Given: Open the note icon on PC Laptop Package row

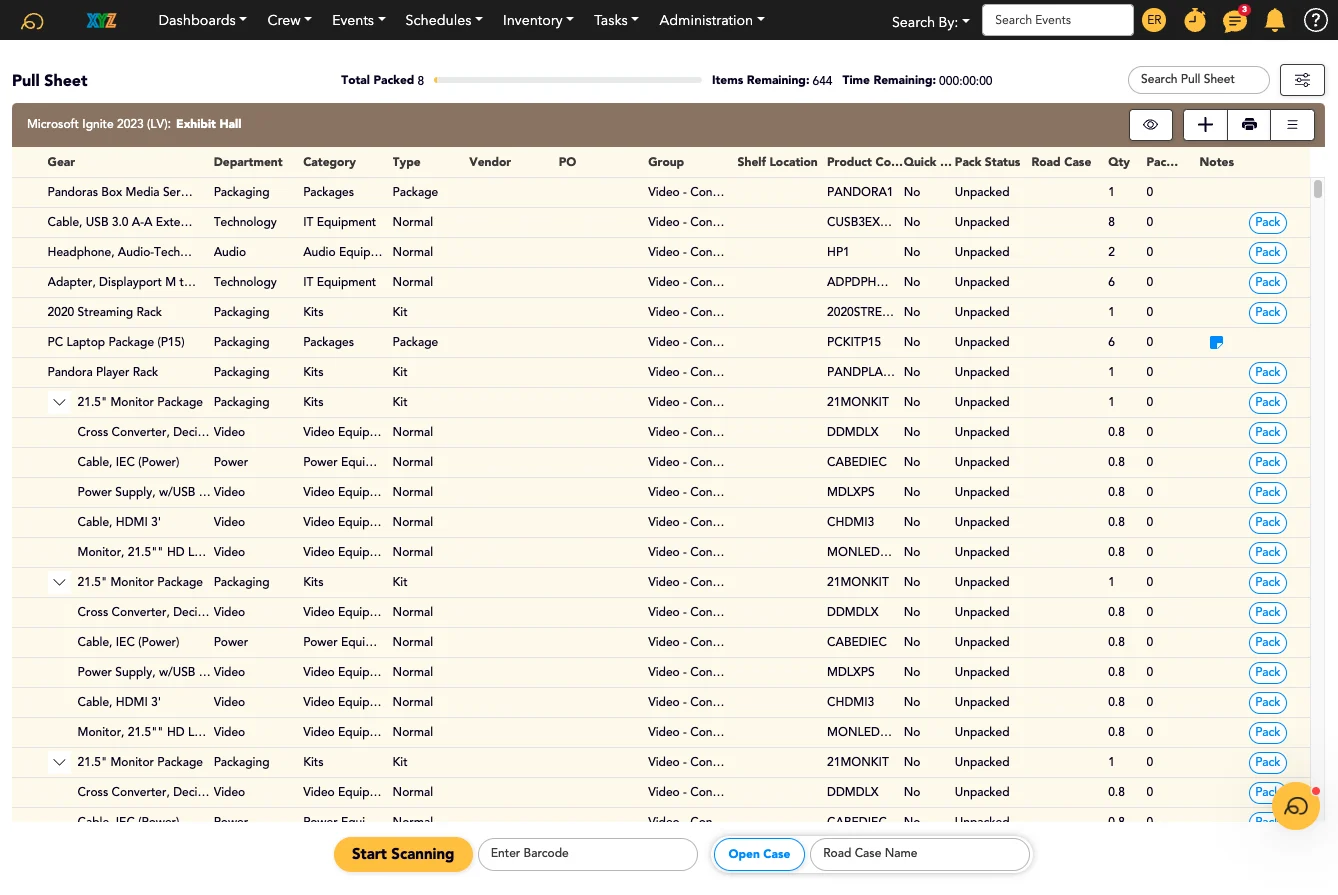Looking at the screenshot, I should 1216,342.
